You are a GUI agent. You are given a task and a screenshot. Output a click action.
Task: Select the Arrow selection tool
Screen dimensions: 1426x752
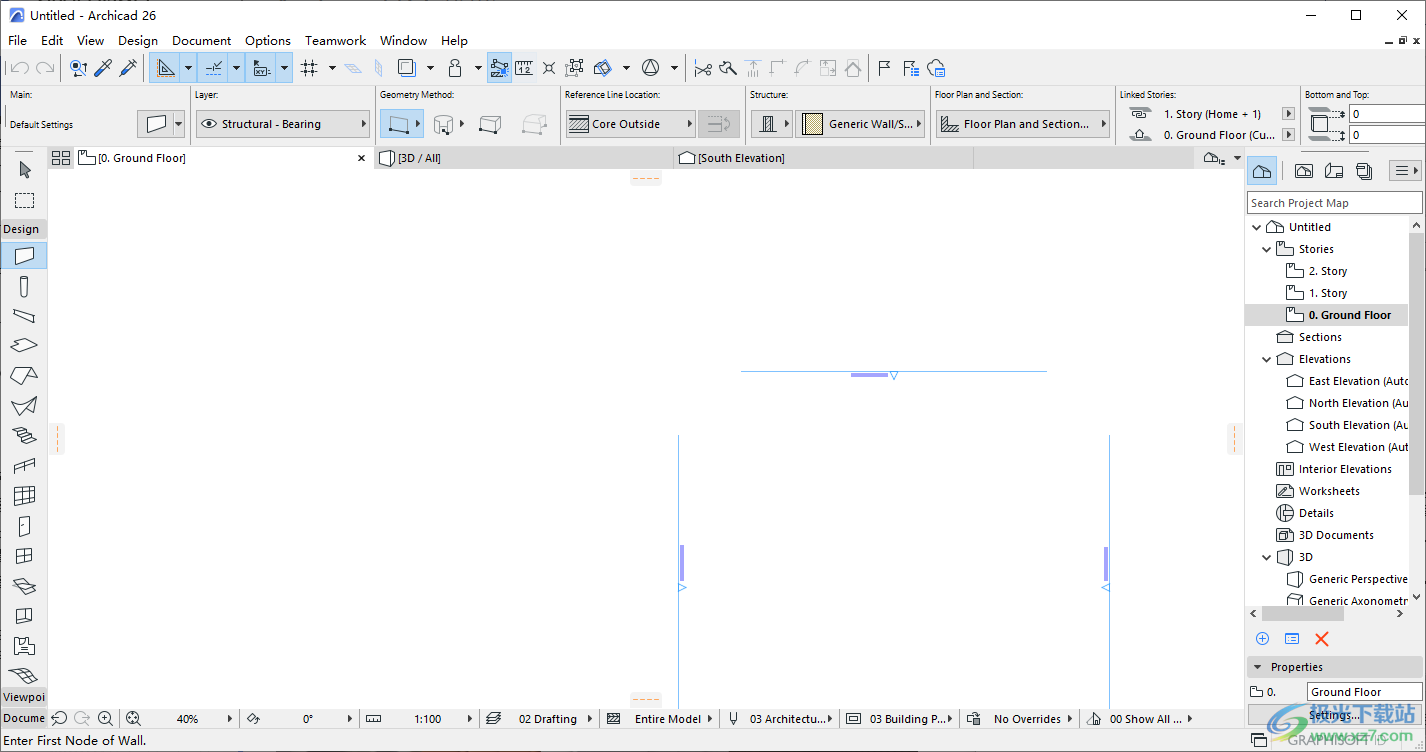pos(24,169)
